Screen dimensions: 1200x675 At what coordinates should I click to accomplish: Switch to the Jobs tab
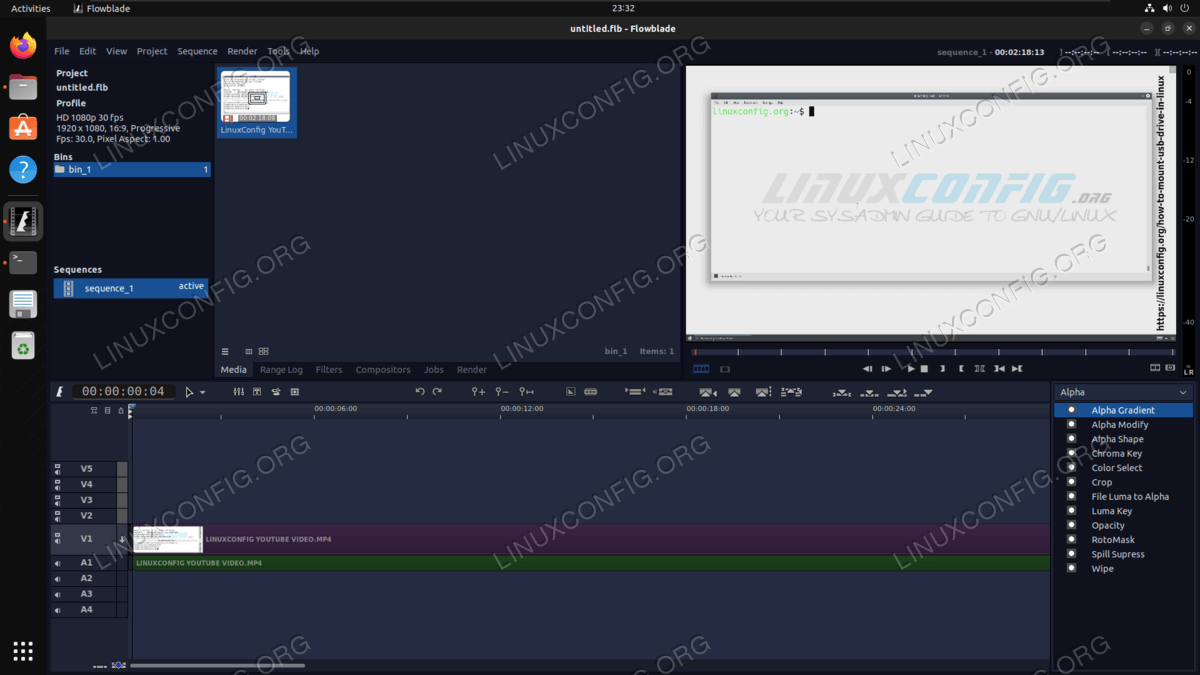434,370
